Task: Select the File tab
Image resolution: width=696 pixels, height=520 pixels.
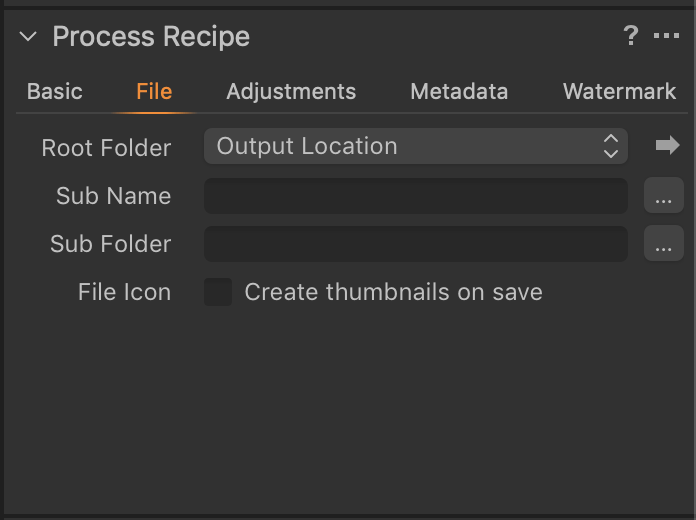Action: pos(154,92)
